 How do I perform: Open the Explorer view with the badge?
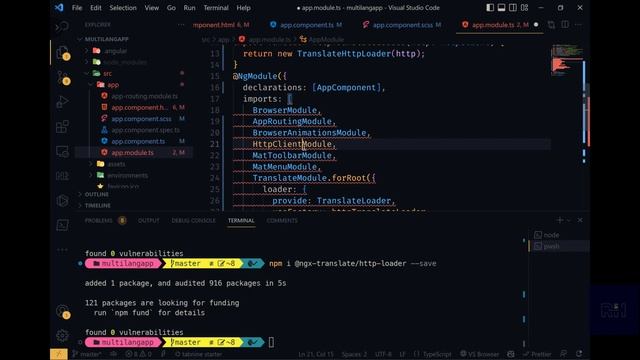point(62,53)
